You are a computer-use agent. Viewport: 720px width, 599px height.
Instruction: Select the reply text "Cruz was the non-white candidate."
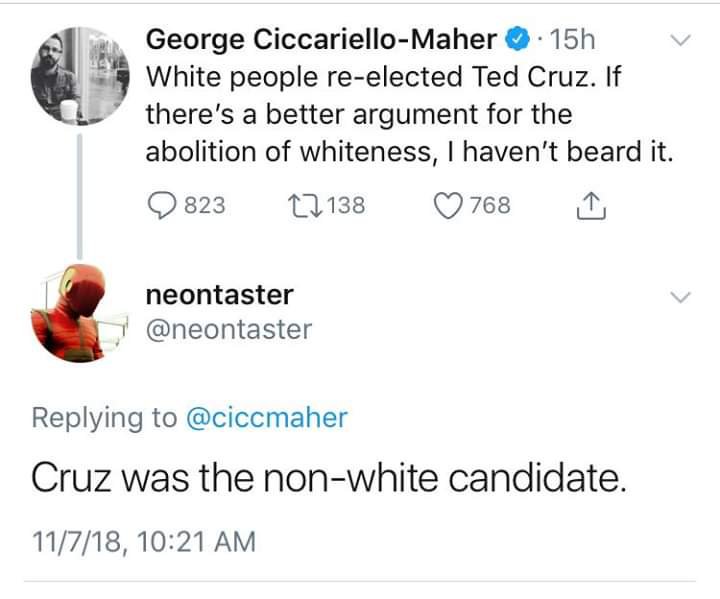(329, 477)
